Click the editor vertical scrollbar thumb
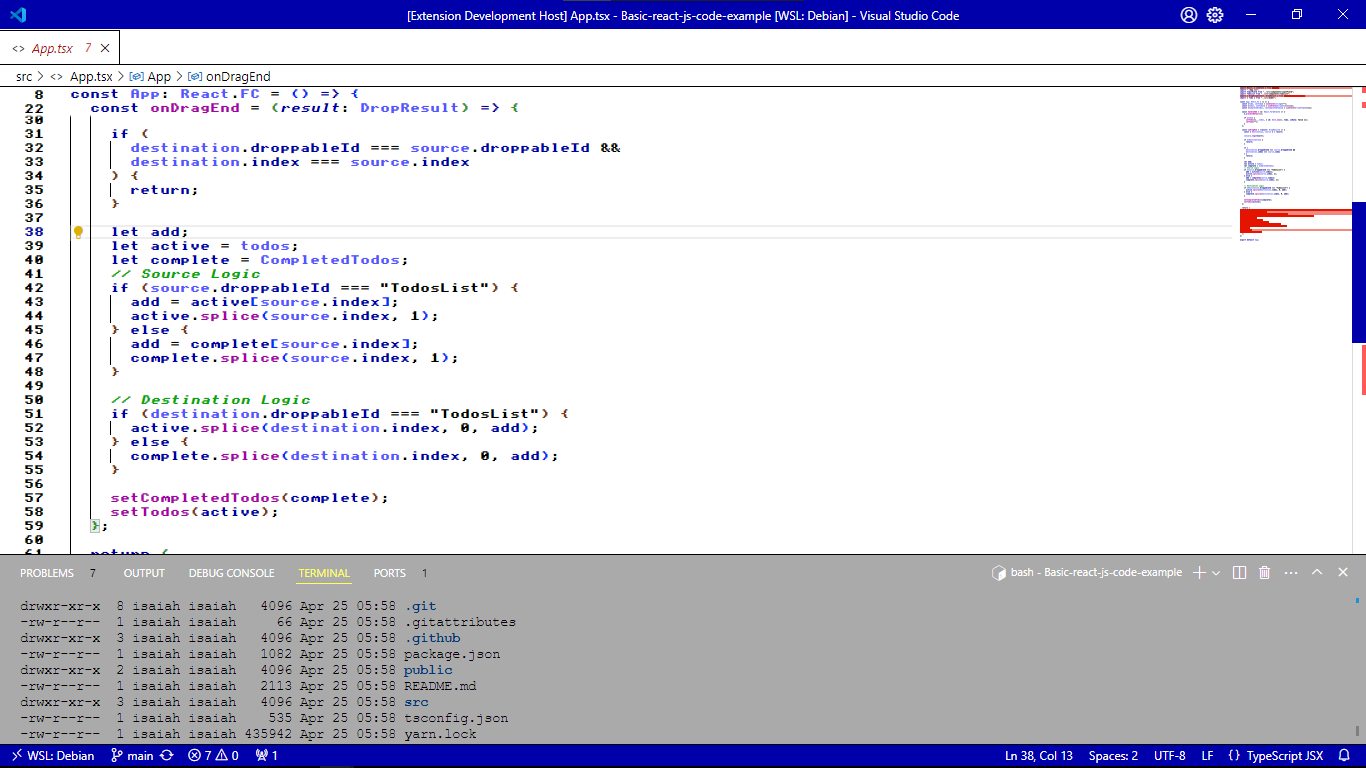This screenshot has width=1366, height=768. tap(1358, 272)
